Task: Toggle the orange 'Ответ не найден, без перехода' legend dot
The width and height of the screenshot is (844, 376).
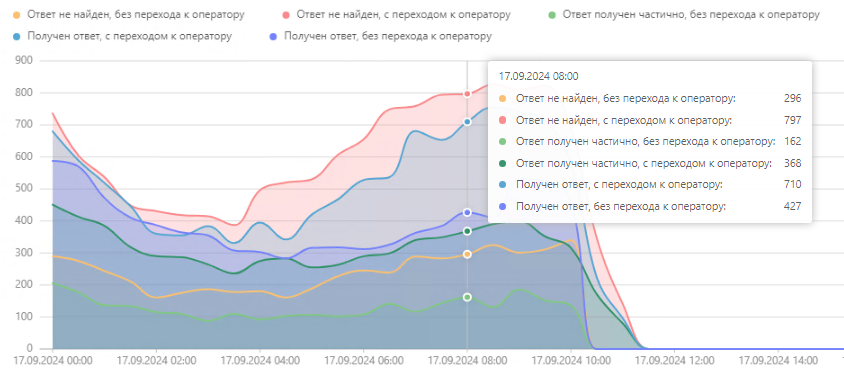Action: coord(16,15)
